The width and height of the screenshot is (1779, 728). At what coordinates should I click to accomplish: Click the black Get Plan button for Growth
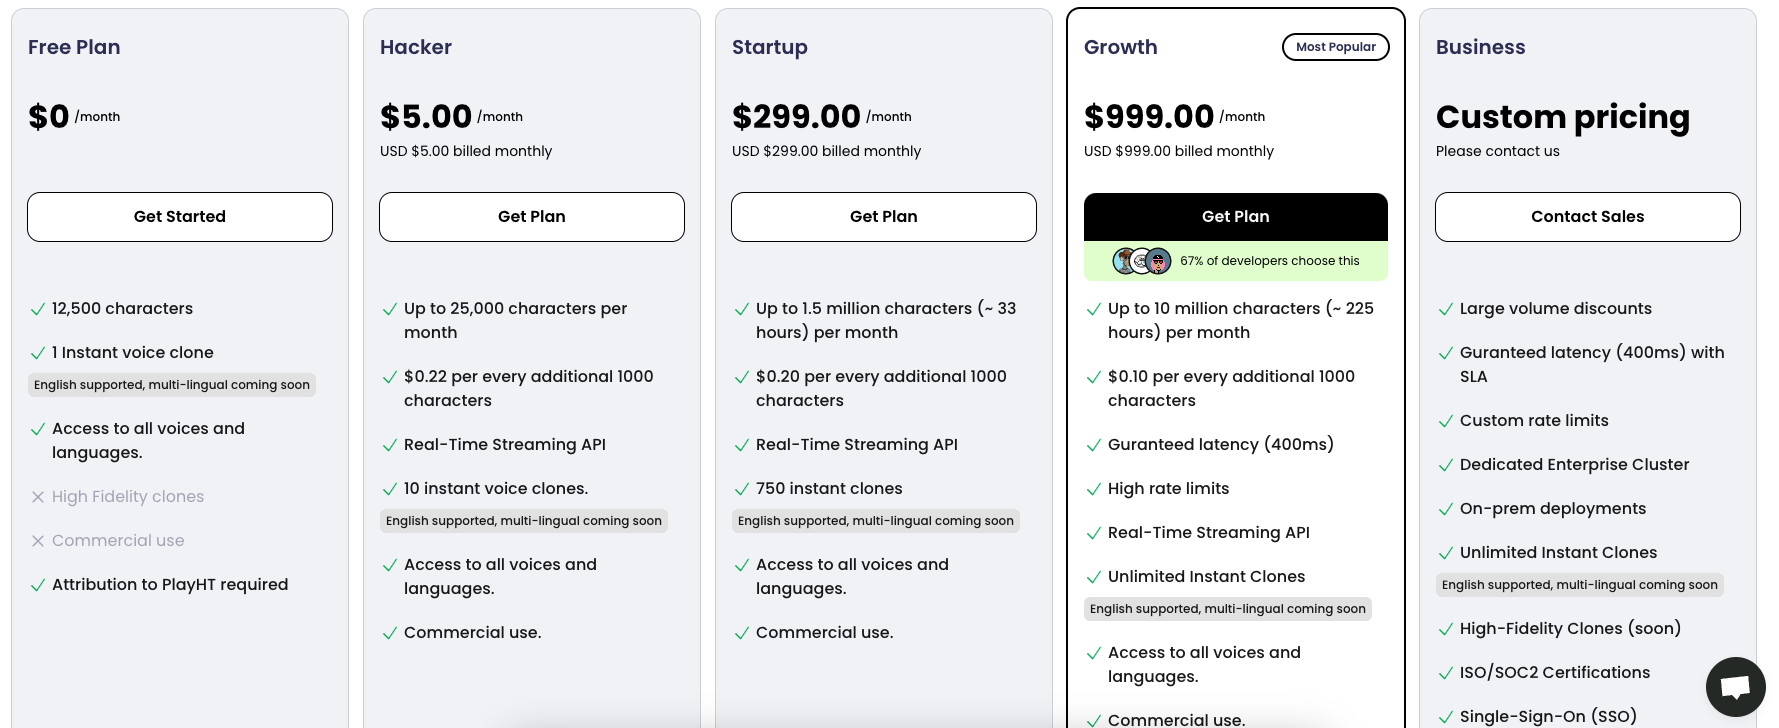point(1236,217)
